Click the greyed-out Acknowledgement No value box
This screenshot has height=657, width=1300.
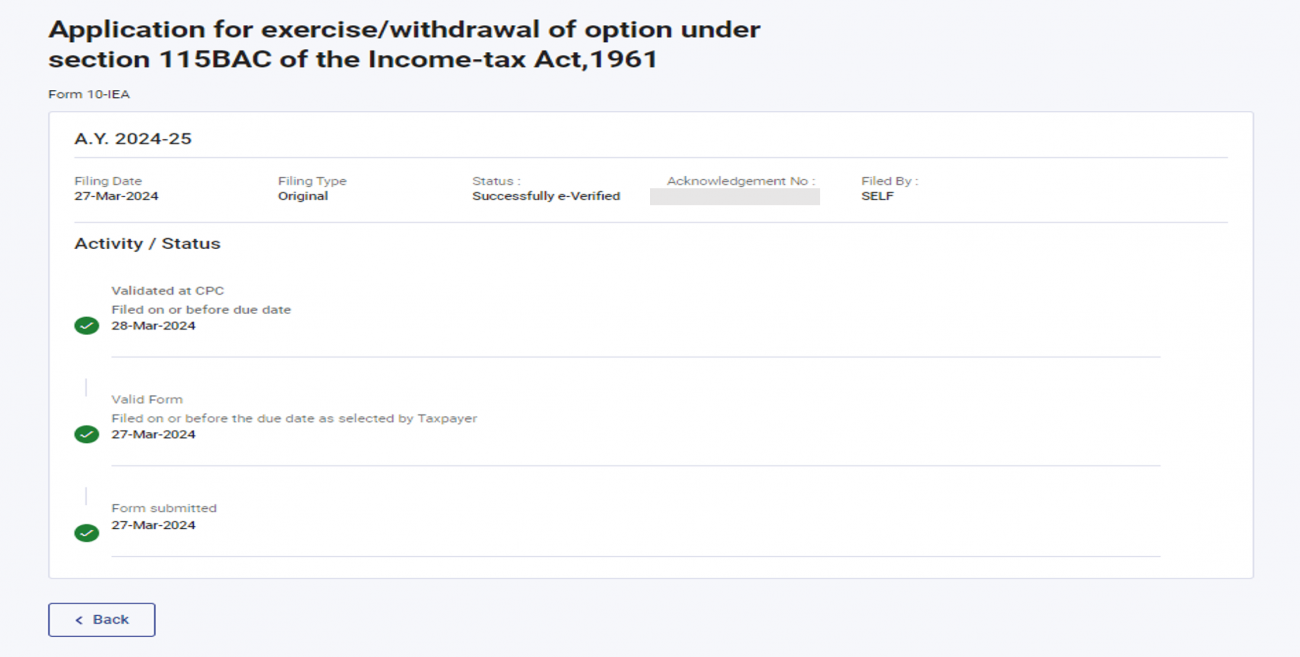click(734, 197)
